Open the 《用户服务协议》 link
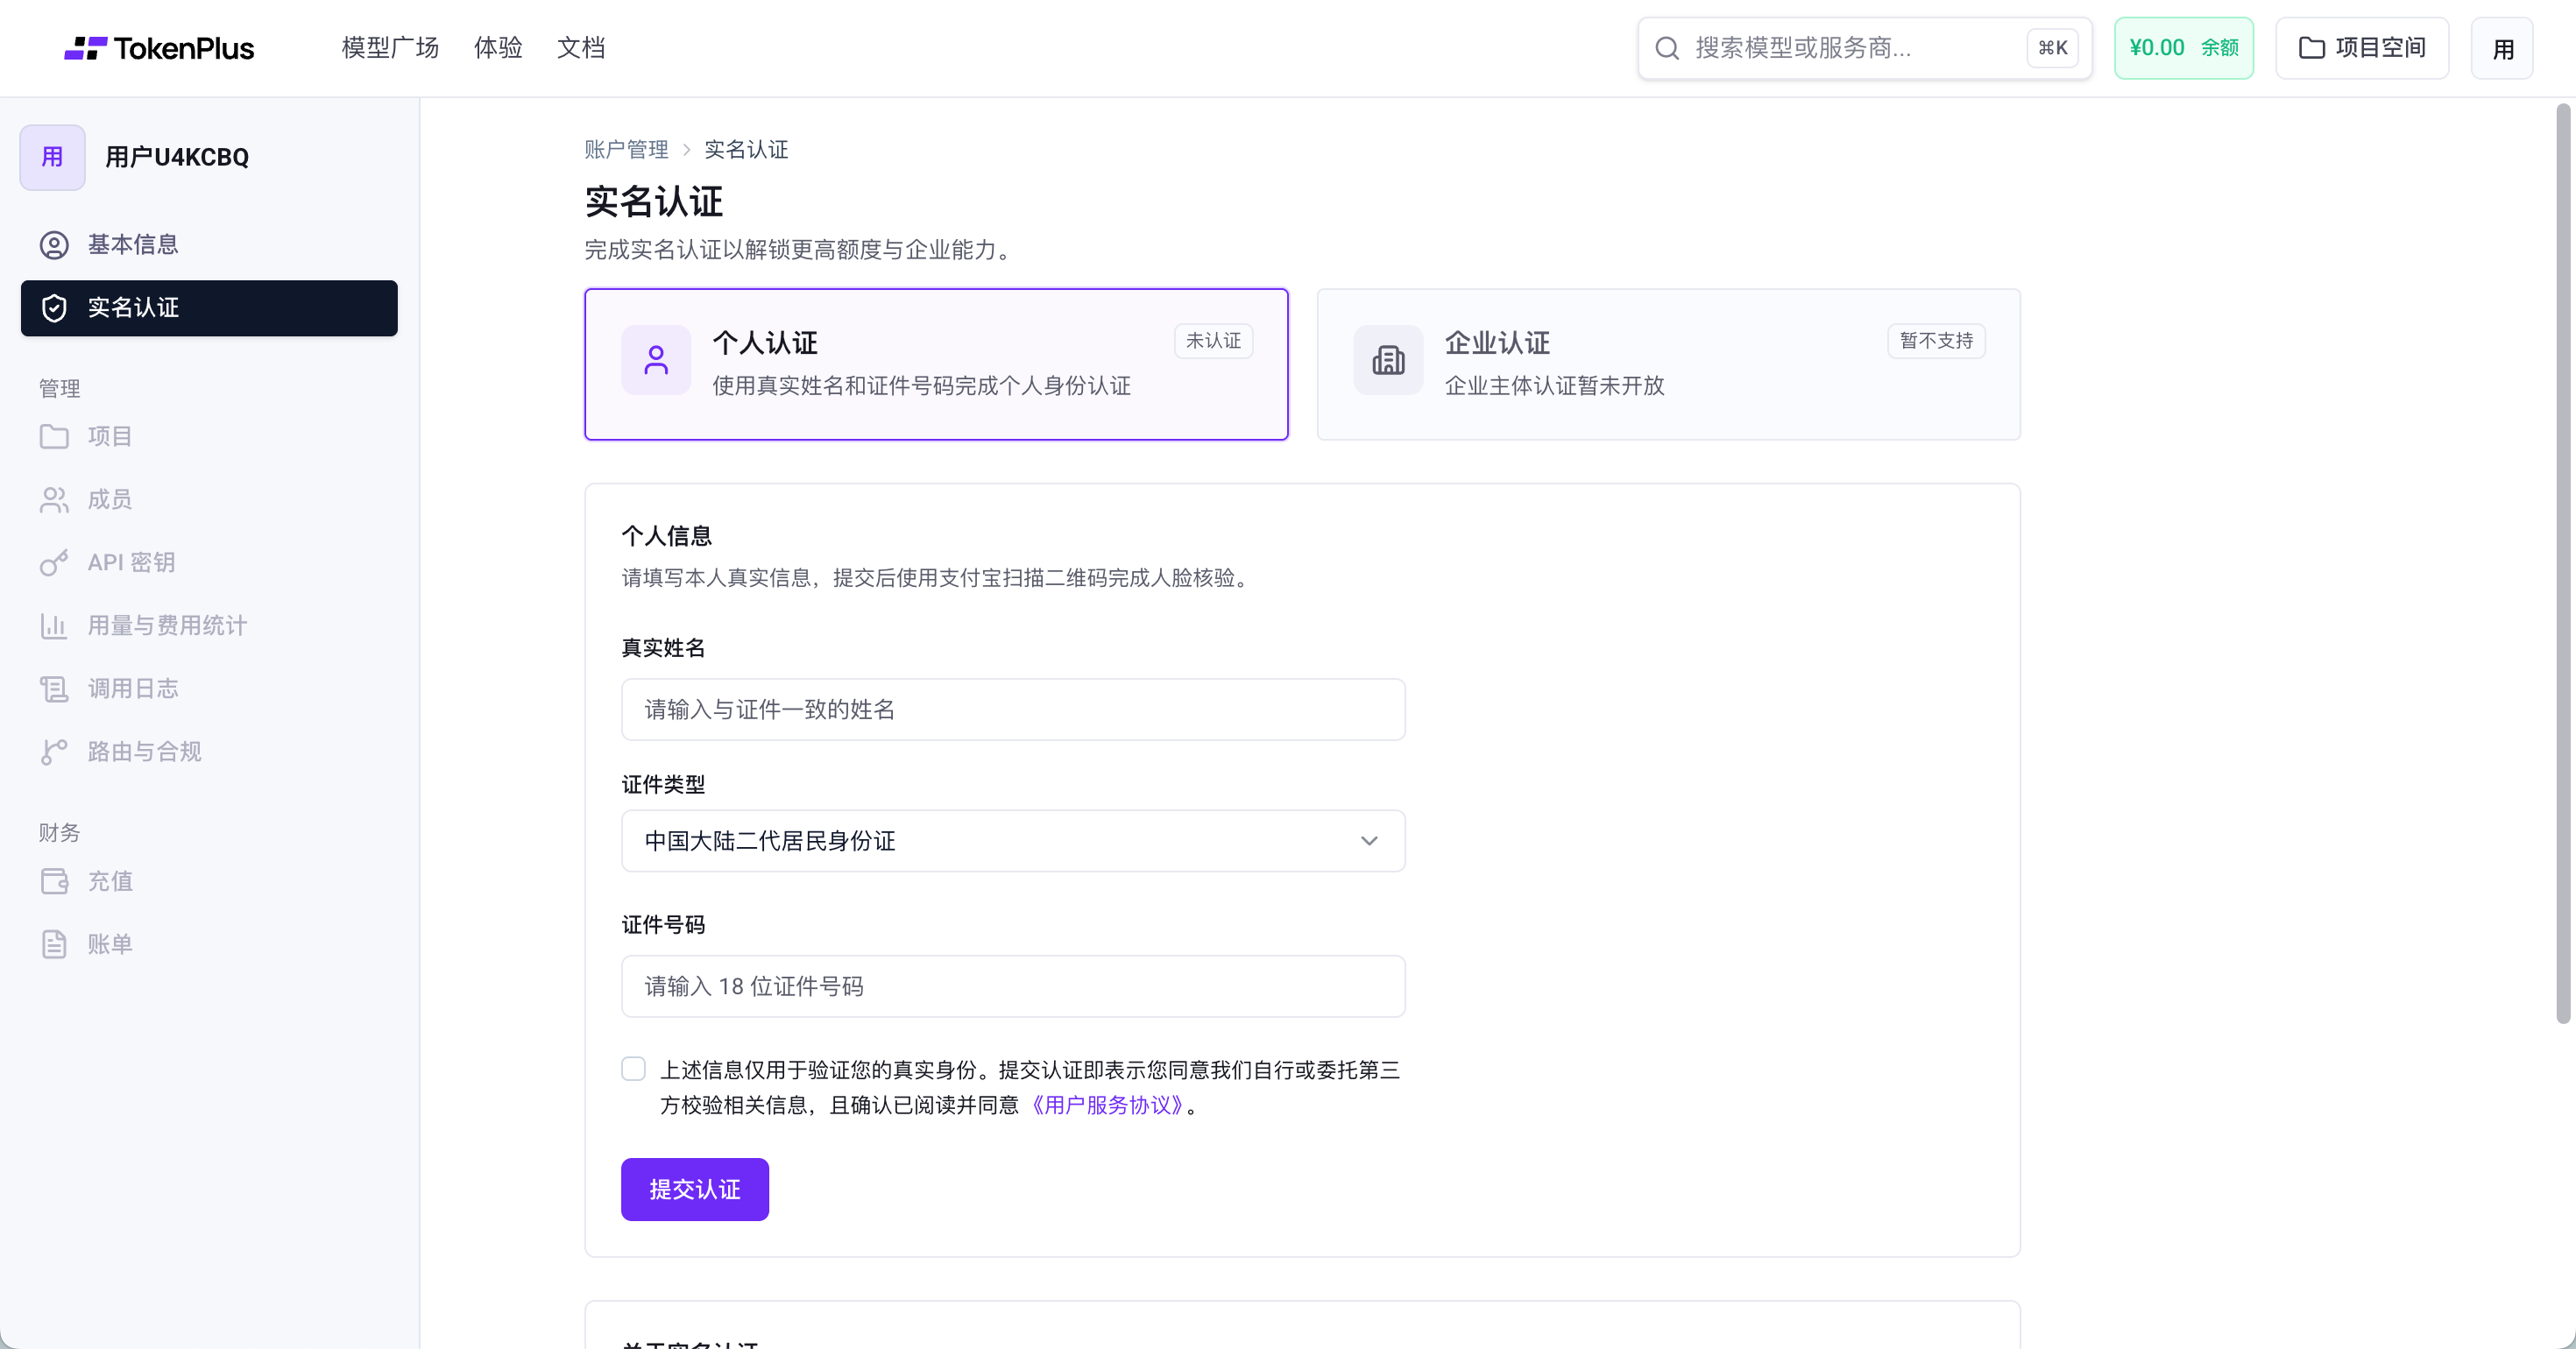This screenshot has height=1349, width=2576. click(x=1108, y=1105)
